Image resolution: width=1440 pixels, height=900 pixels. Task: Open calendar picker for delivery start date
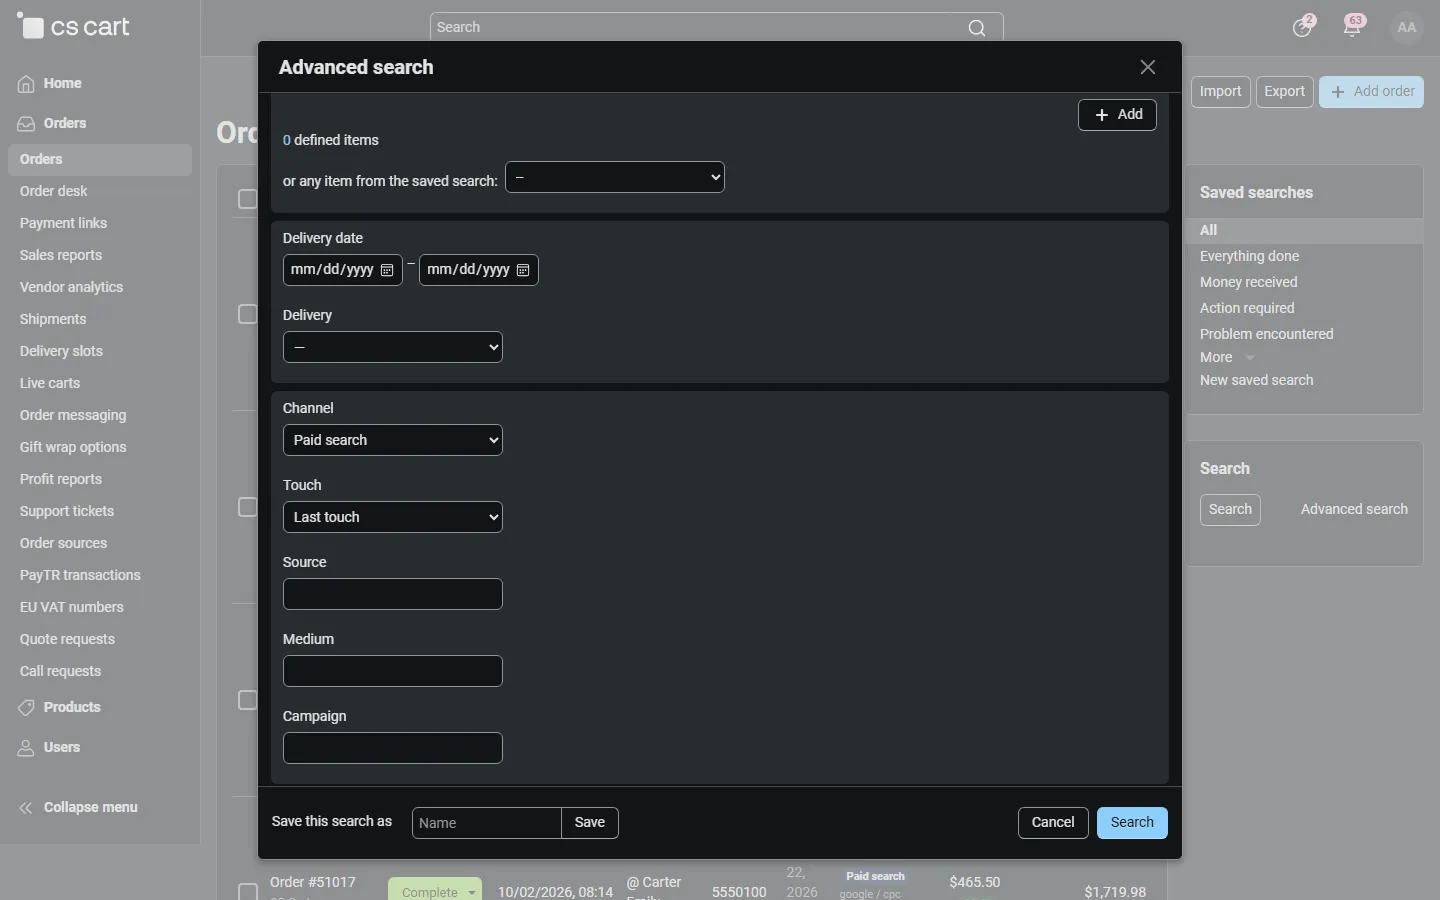(387, 270)
